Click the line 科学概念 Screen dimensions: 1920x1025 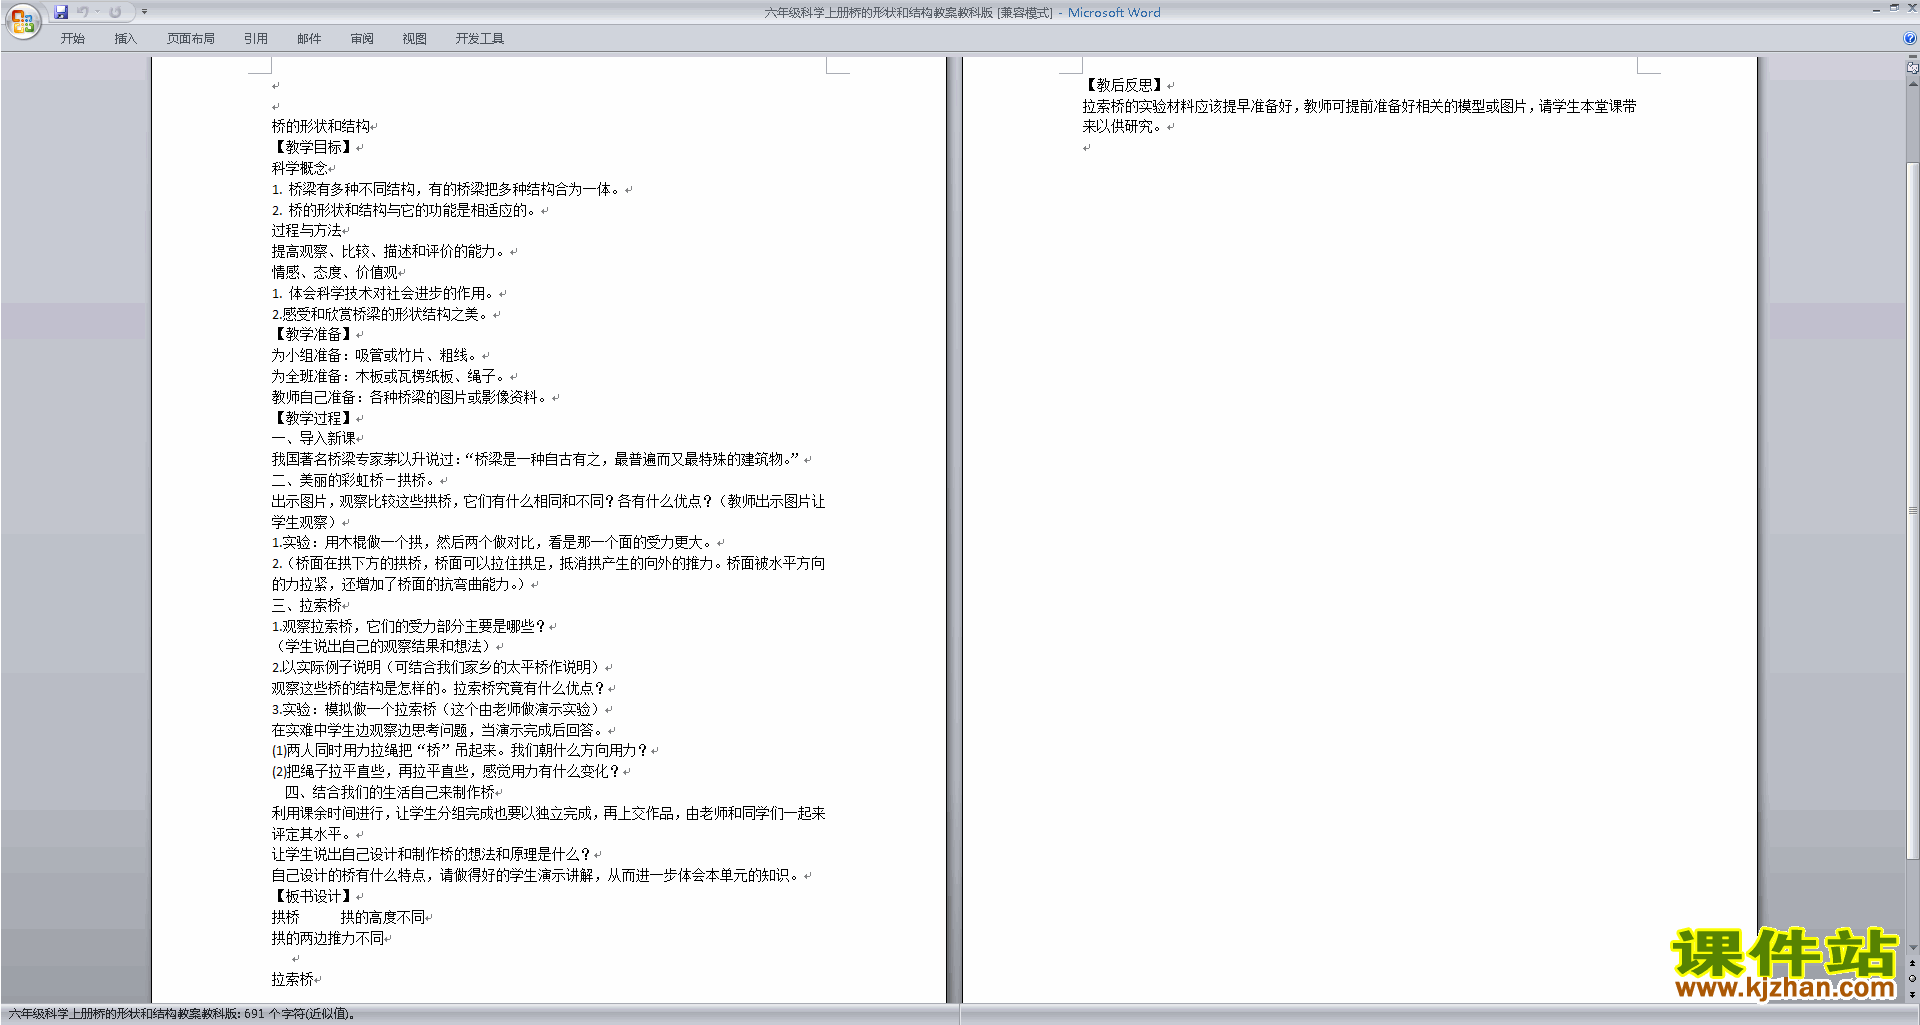(x=299, y=168)
